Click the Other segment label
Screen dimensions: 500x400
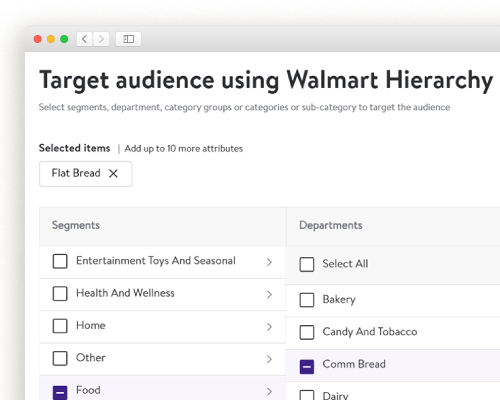(91, 358)
